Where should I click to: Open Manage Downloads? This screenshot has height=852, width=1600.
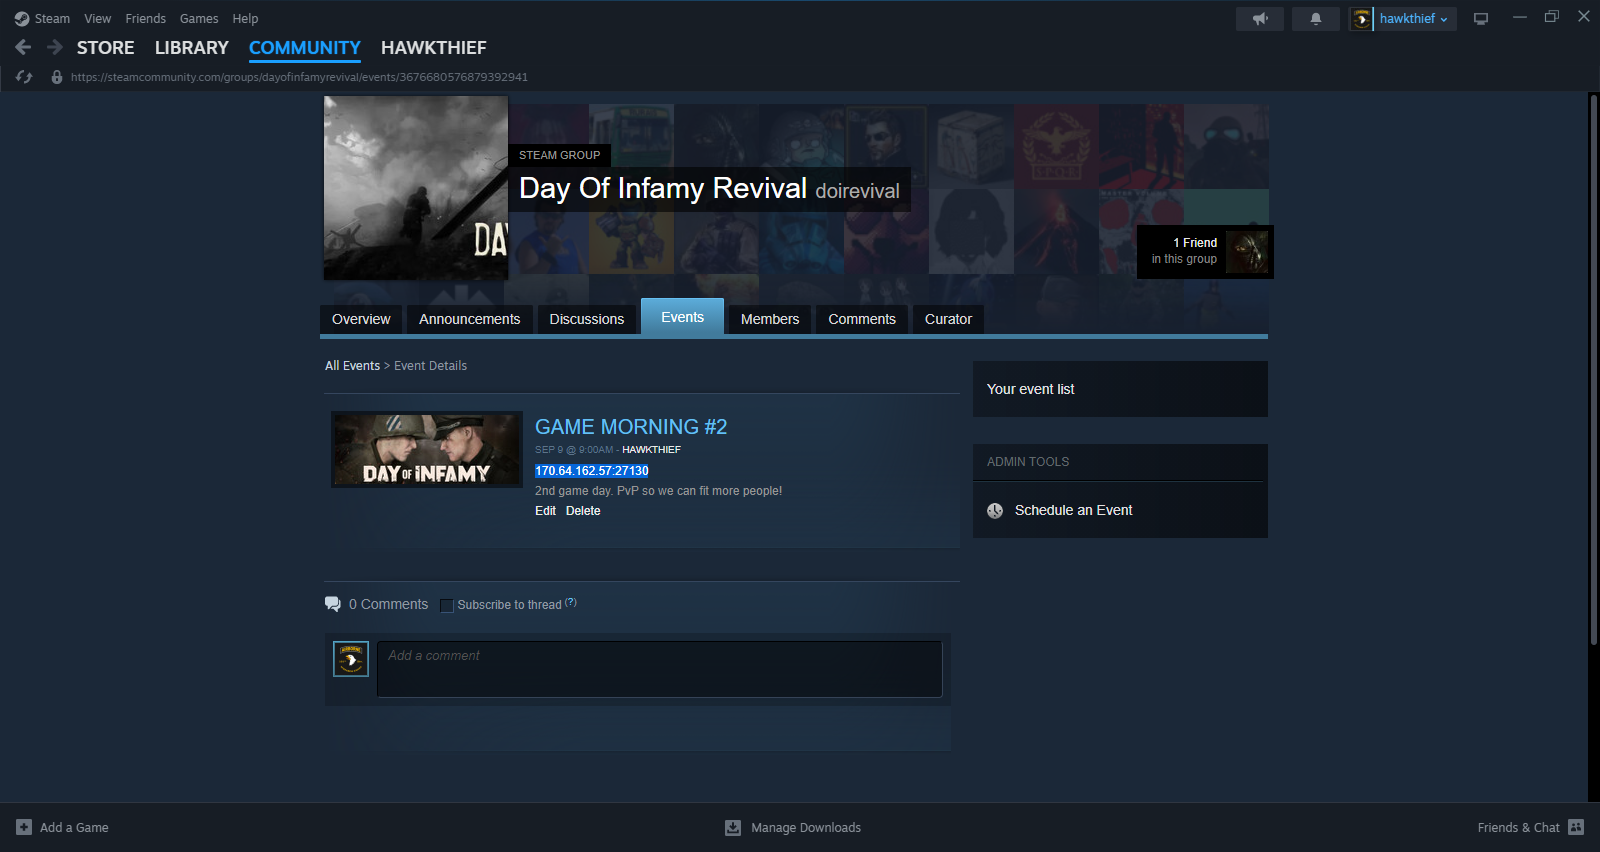click(806, 827)
